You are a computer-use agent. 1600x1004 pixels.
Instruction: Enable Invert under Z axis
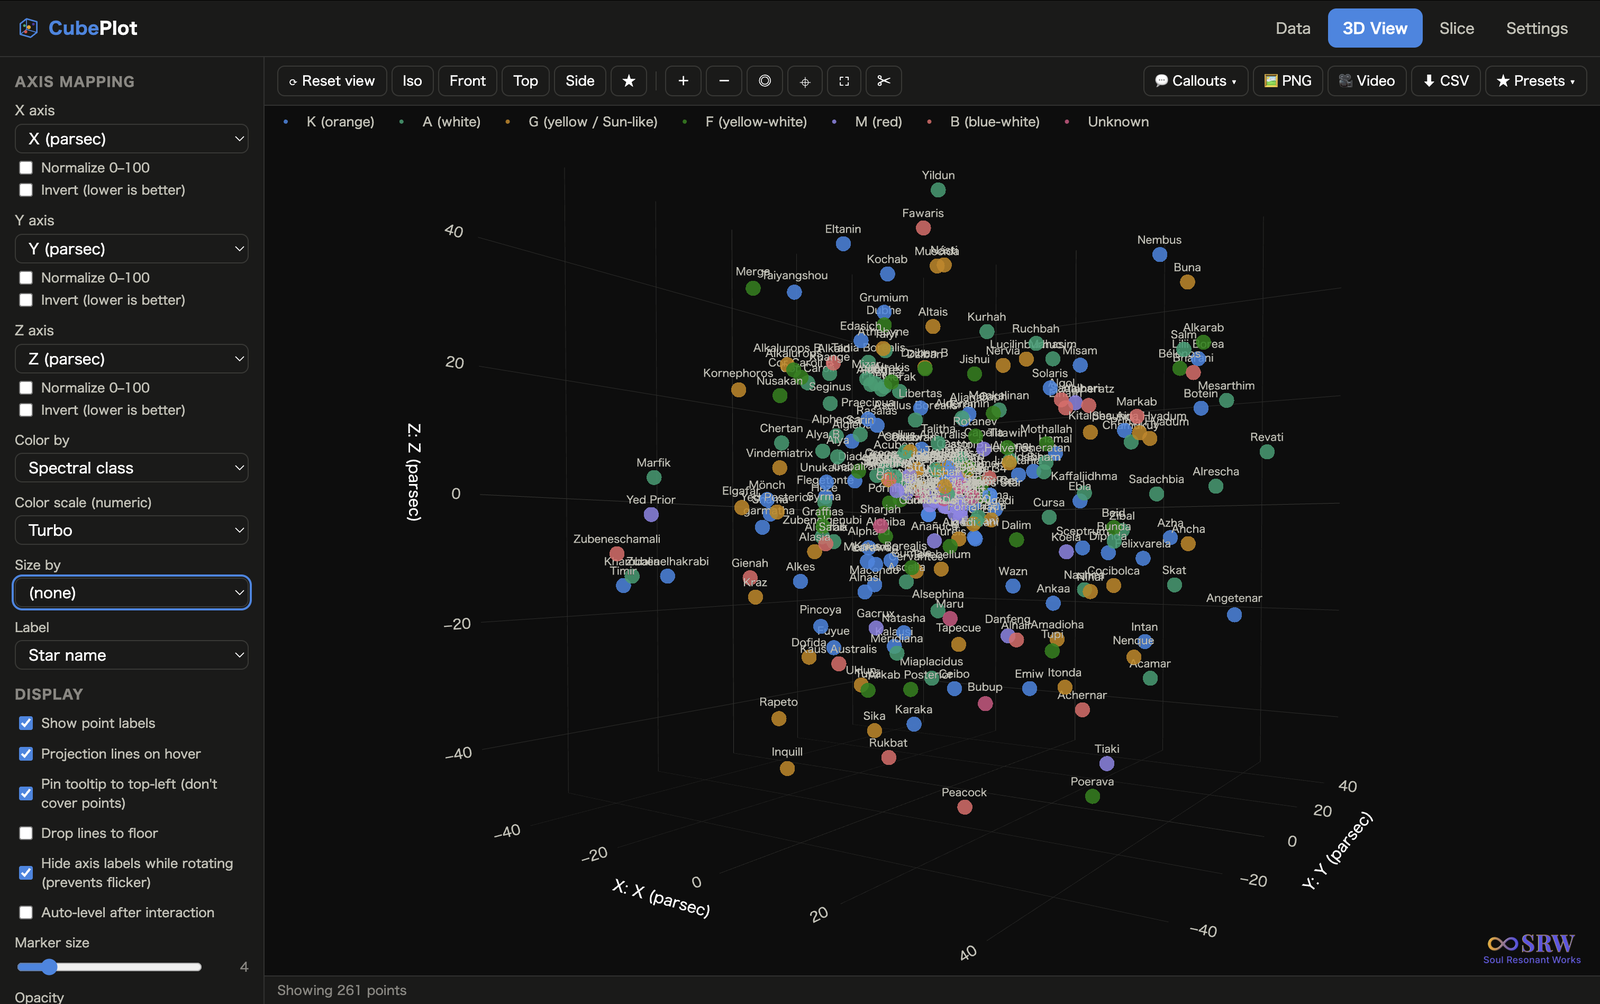[x=26, y=410]
